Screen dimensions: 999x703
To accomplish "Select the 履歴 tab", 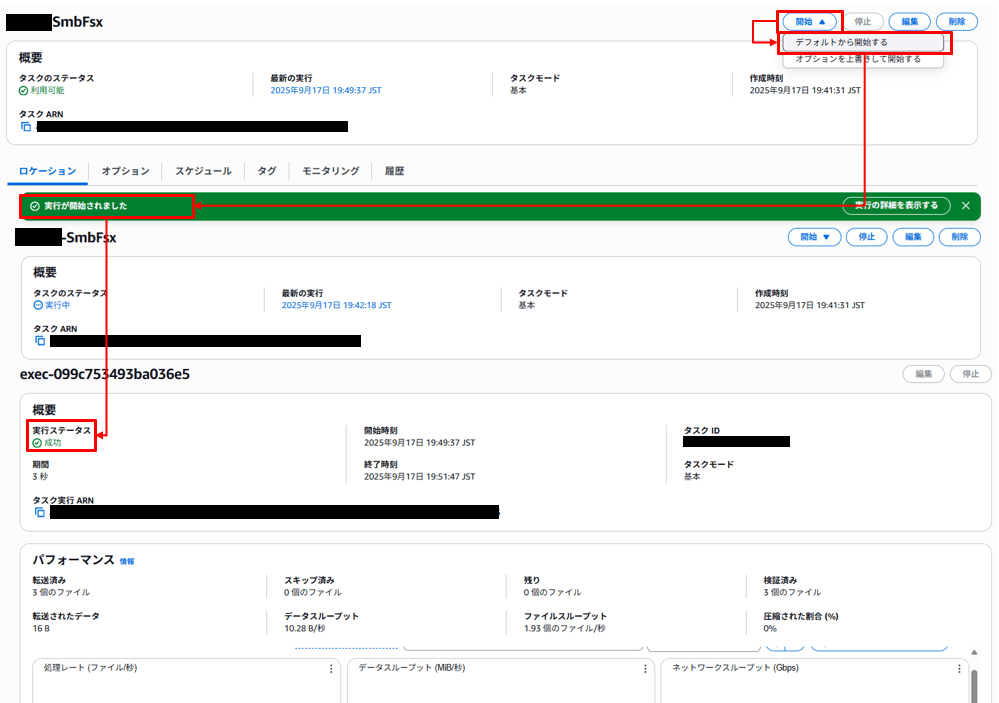I will pyautogui.click(x=394, y=171).
